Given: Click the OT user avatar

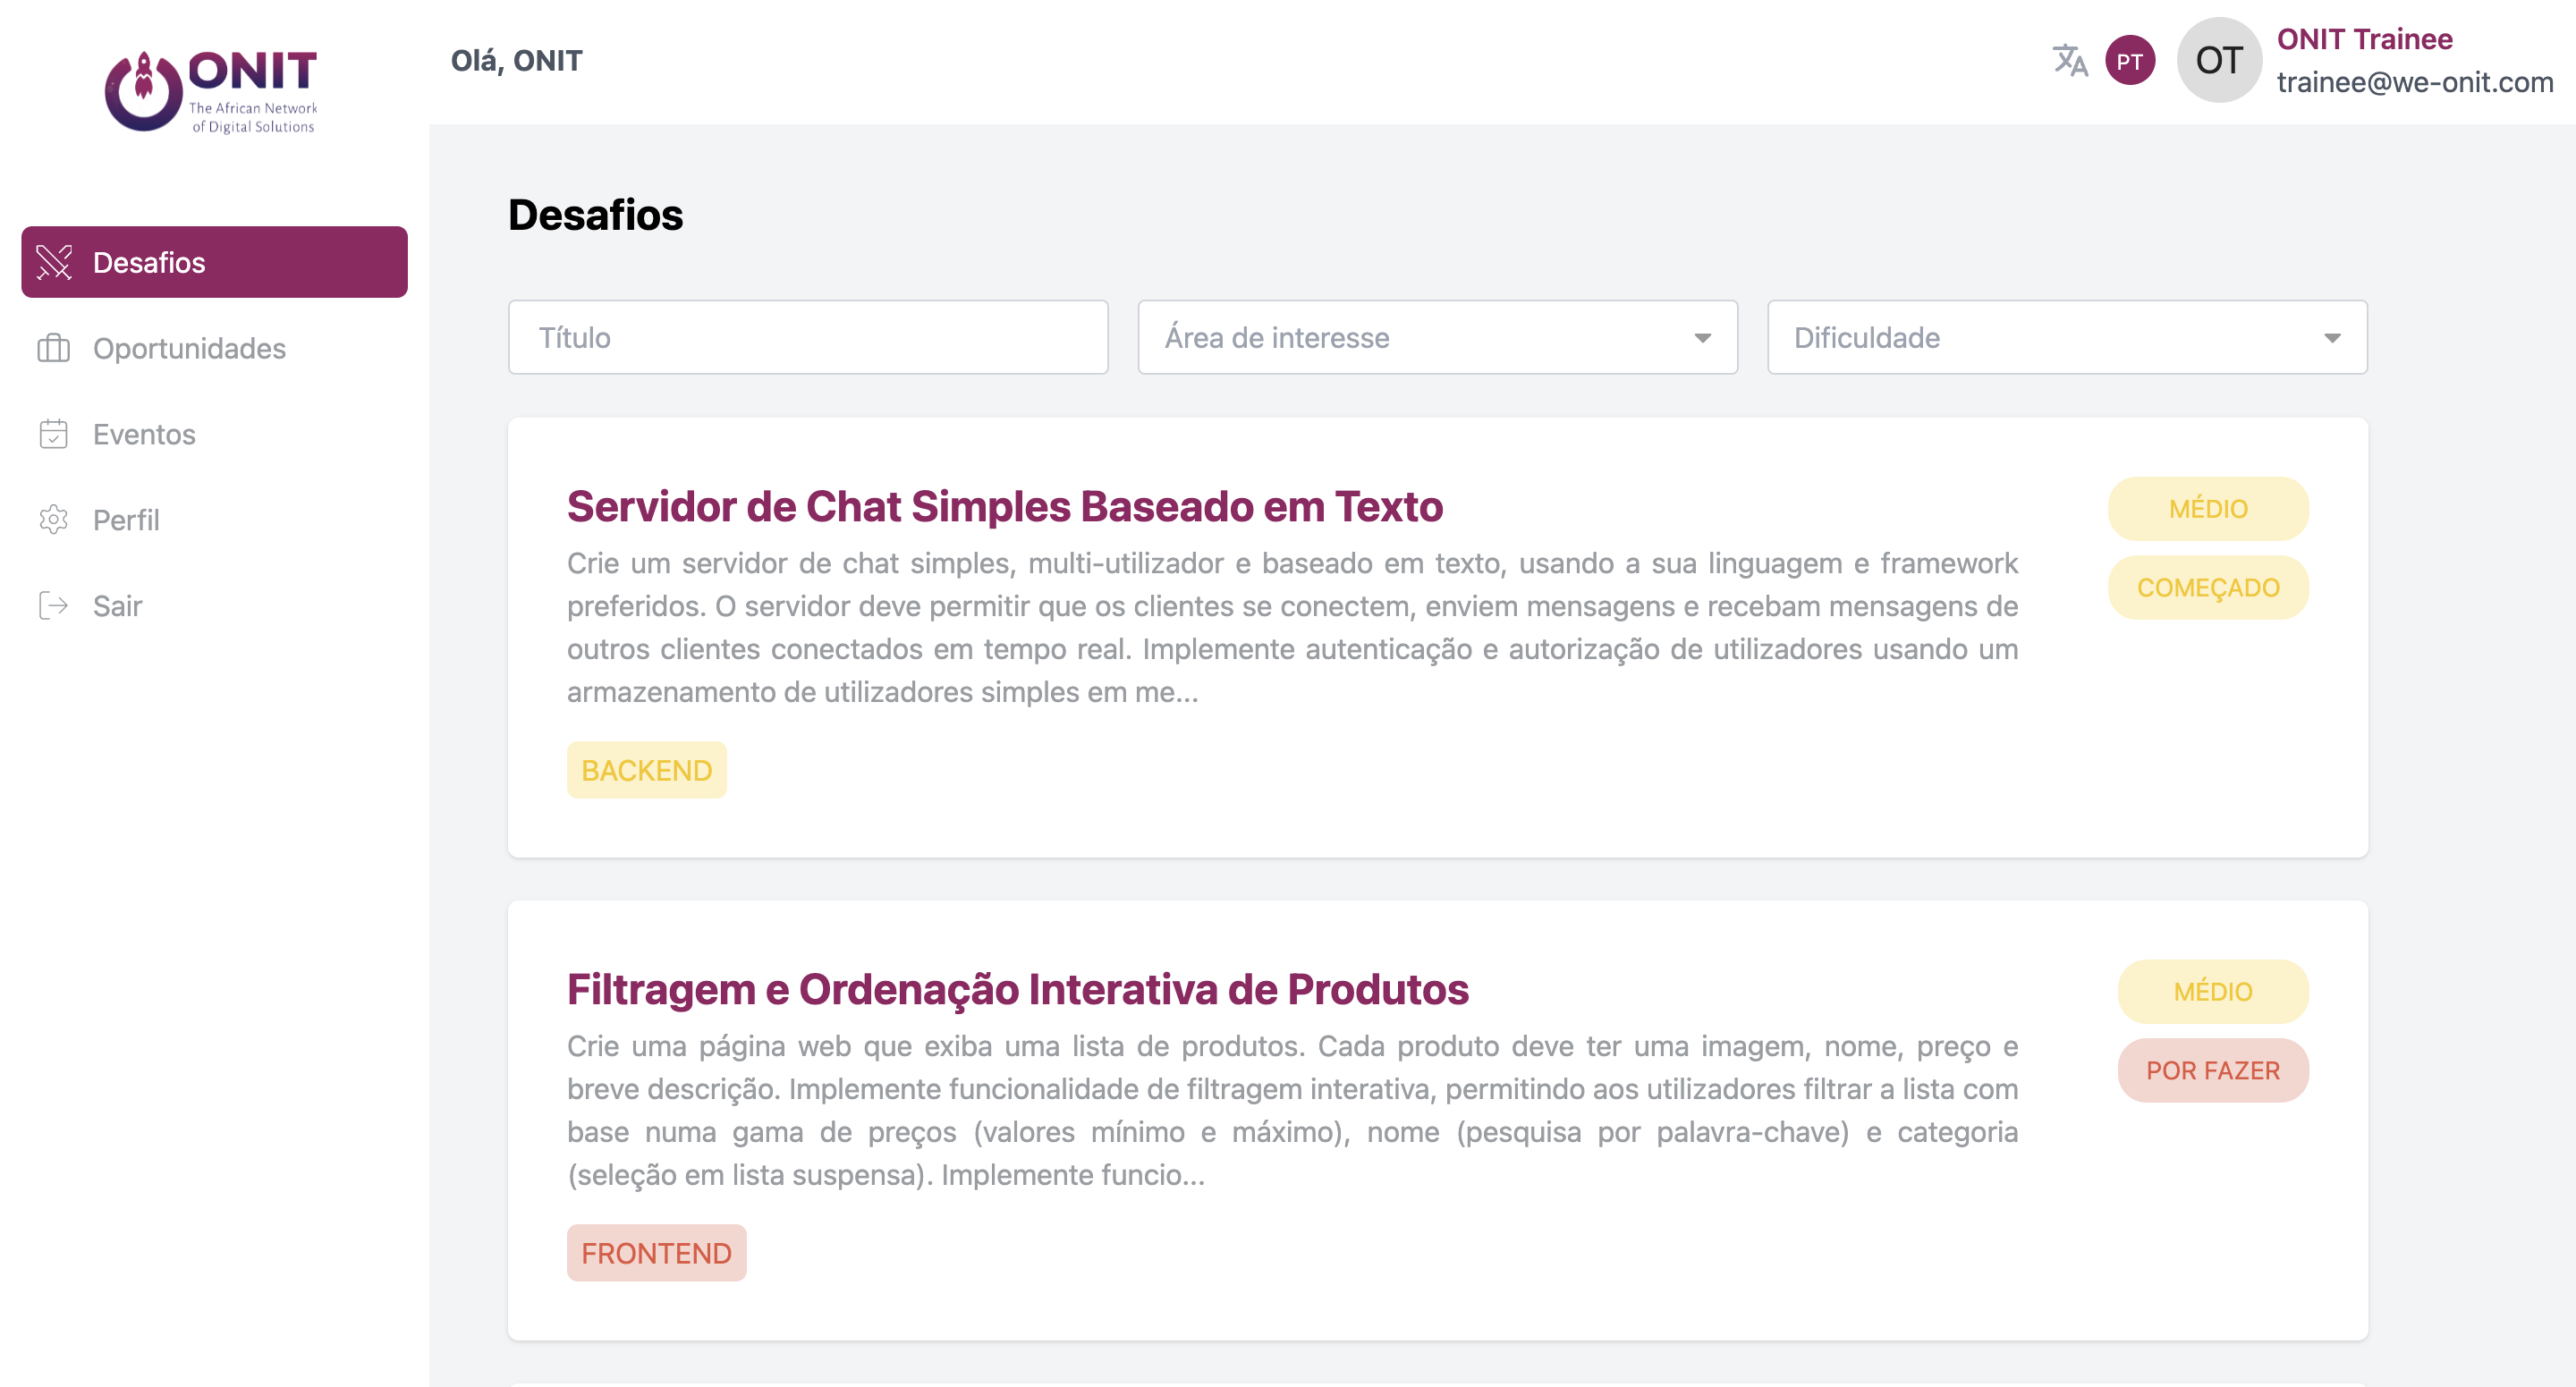Looking at the screenshot, I should [2219, 60].
